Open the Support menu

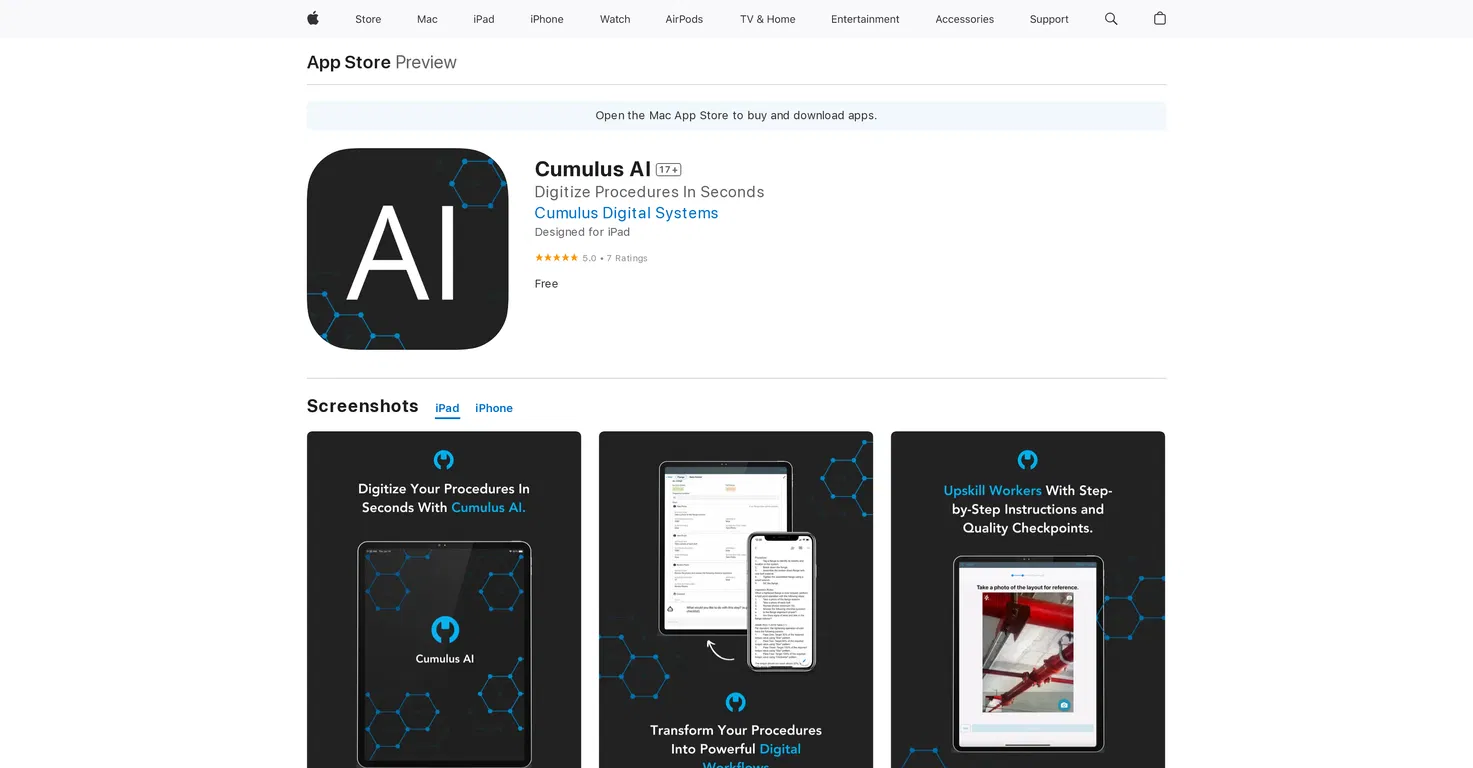click(1049, 19)
